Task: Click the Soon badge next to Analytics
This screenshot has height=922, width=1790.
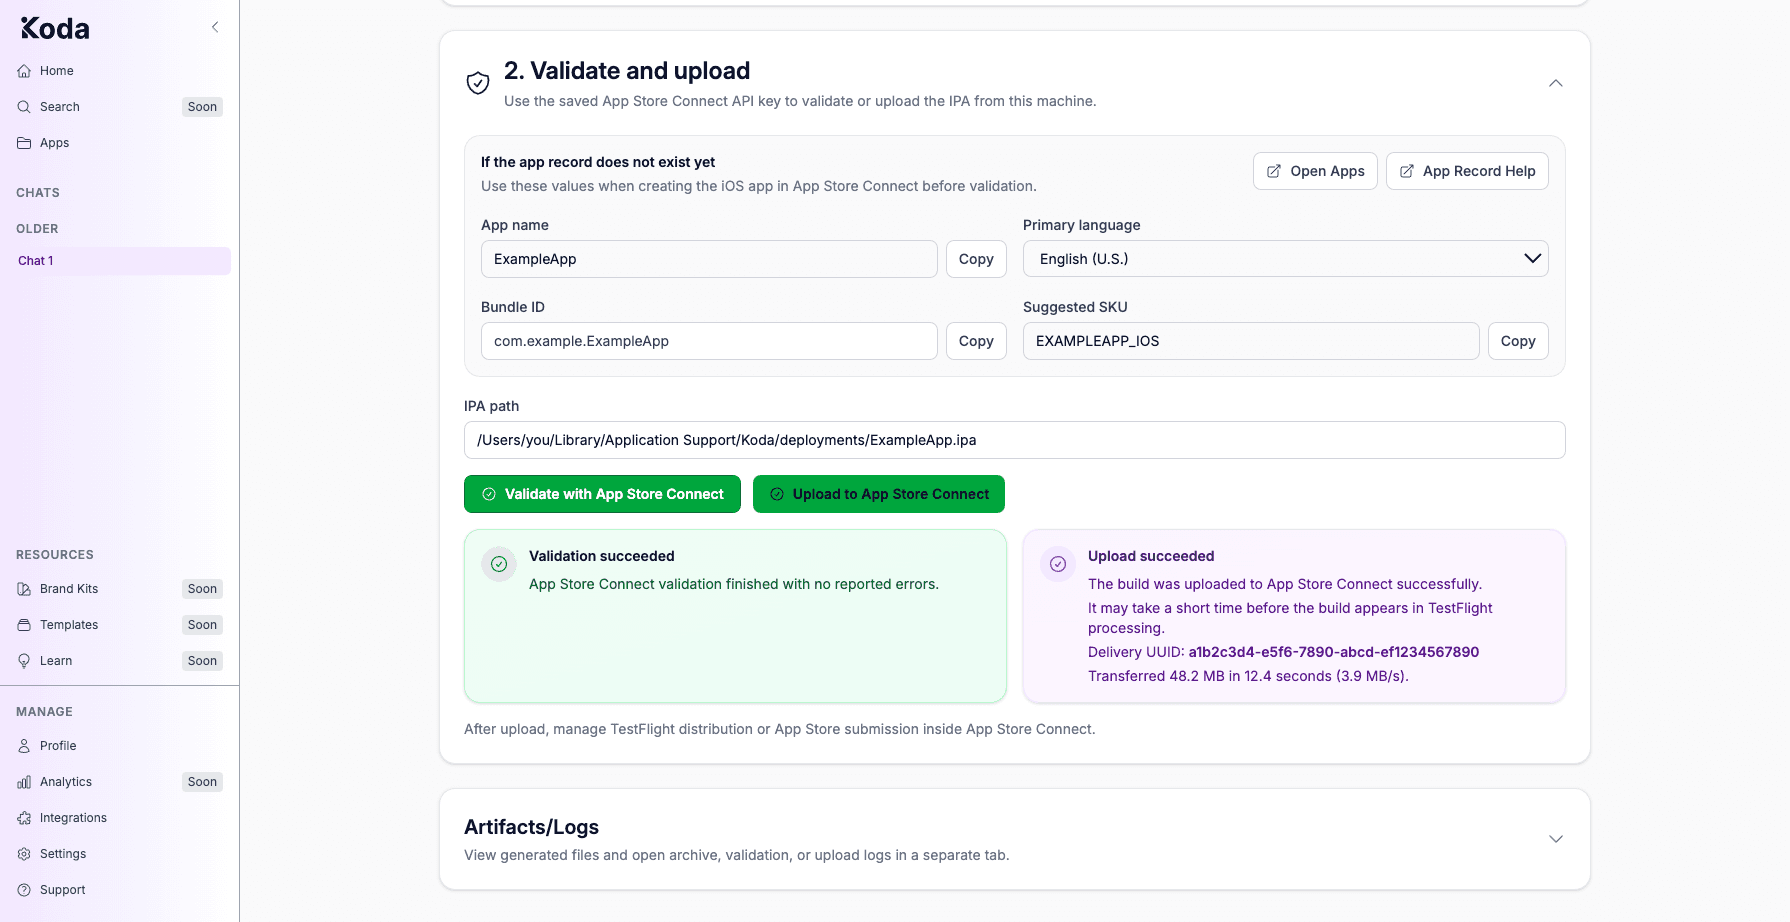Action: (202, 782)
